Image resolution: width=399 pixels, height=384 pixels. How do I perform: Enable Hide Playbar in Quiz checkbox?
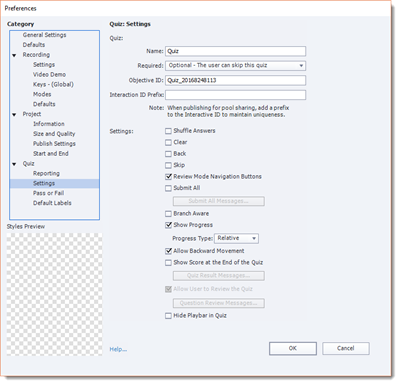point(168,316)
